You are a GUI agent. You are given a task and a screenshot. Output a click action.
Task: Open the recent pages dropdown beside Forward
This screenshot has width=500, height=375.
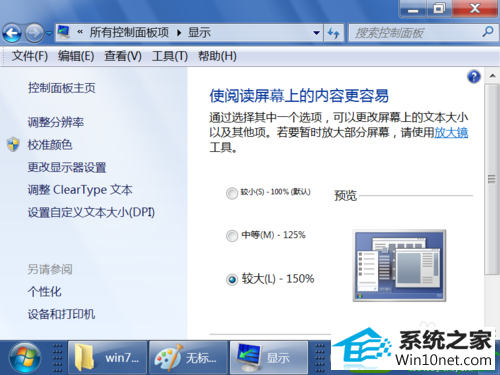49,33
